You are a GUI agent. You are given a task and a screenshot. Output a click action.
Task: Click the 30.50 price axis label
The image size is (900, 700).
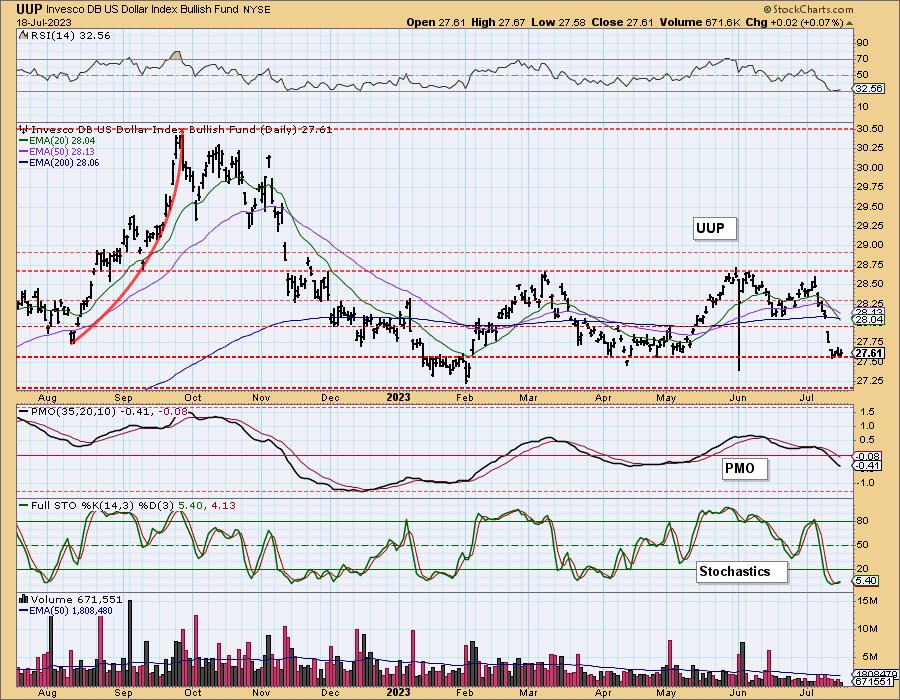click(870, 129)
